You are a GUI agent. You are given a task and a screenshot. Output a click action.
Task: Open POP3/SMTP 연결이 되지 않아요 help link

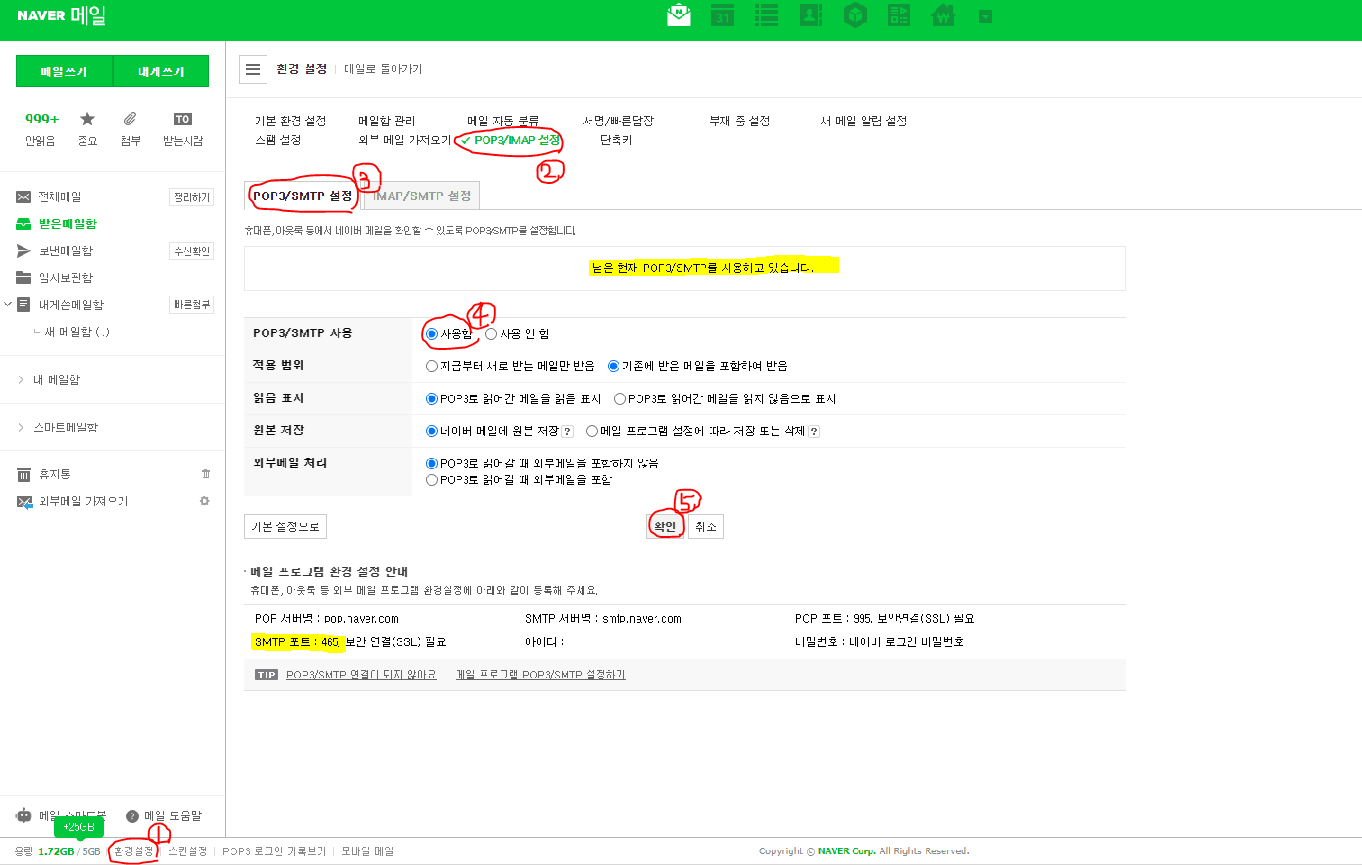(361, 675)
